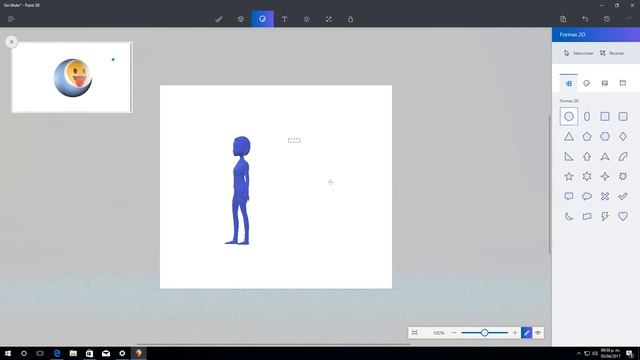Image resolution: width=640 pixels, height=360 pixels.
Task: Open the Remix 3D community icon
Action: (351, 19)
